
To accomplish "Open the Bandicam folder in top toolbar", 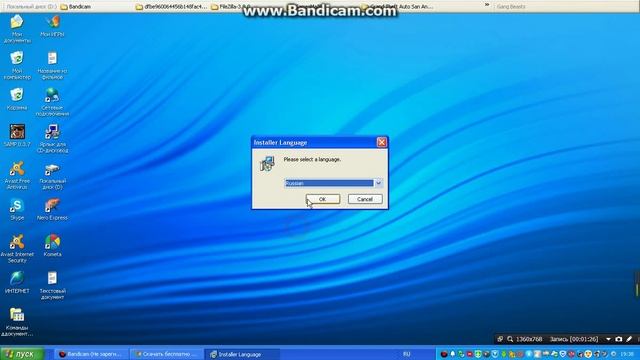I will pos(76,7).
